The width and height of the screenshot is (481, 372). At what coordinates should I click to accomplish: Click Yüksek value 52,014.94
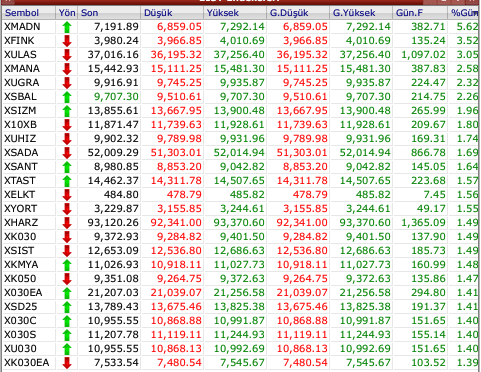point(239,153)
